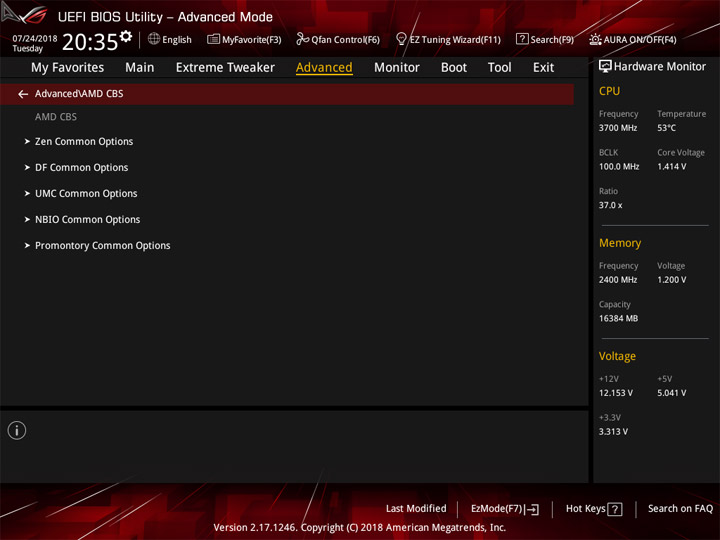Click the +5V 5.041 V reading
Screen dimensions: 720x540
[x=671, y=393]
